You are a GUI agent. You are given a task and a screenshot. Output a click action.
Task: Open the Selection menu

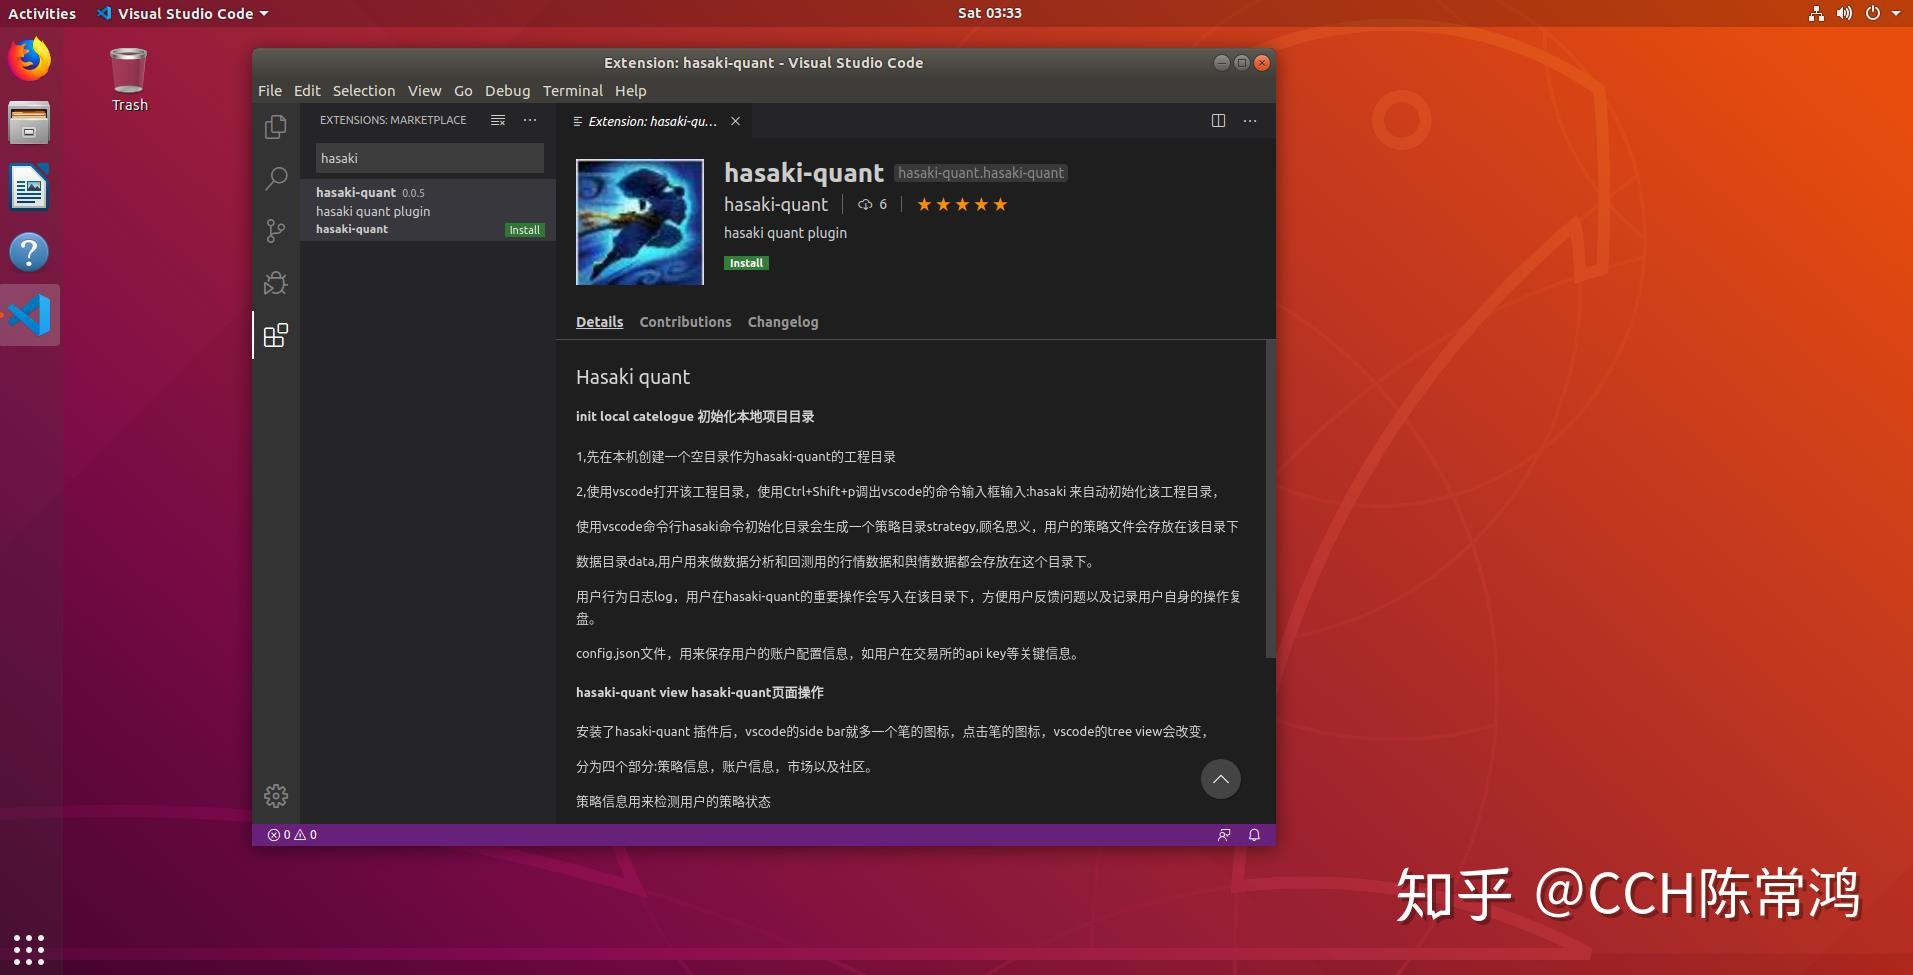point(364,90)
